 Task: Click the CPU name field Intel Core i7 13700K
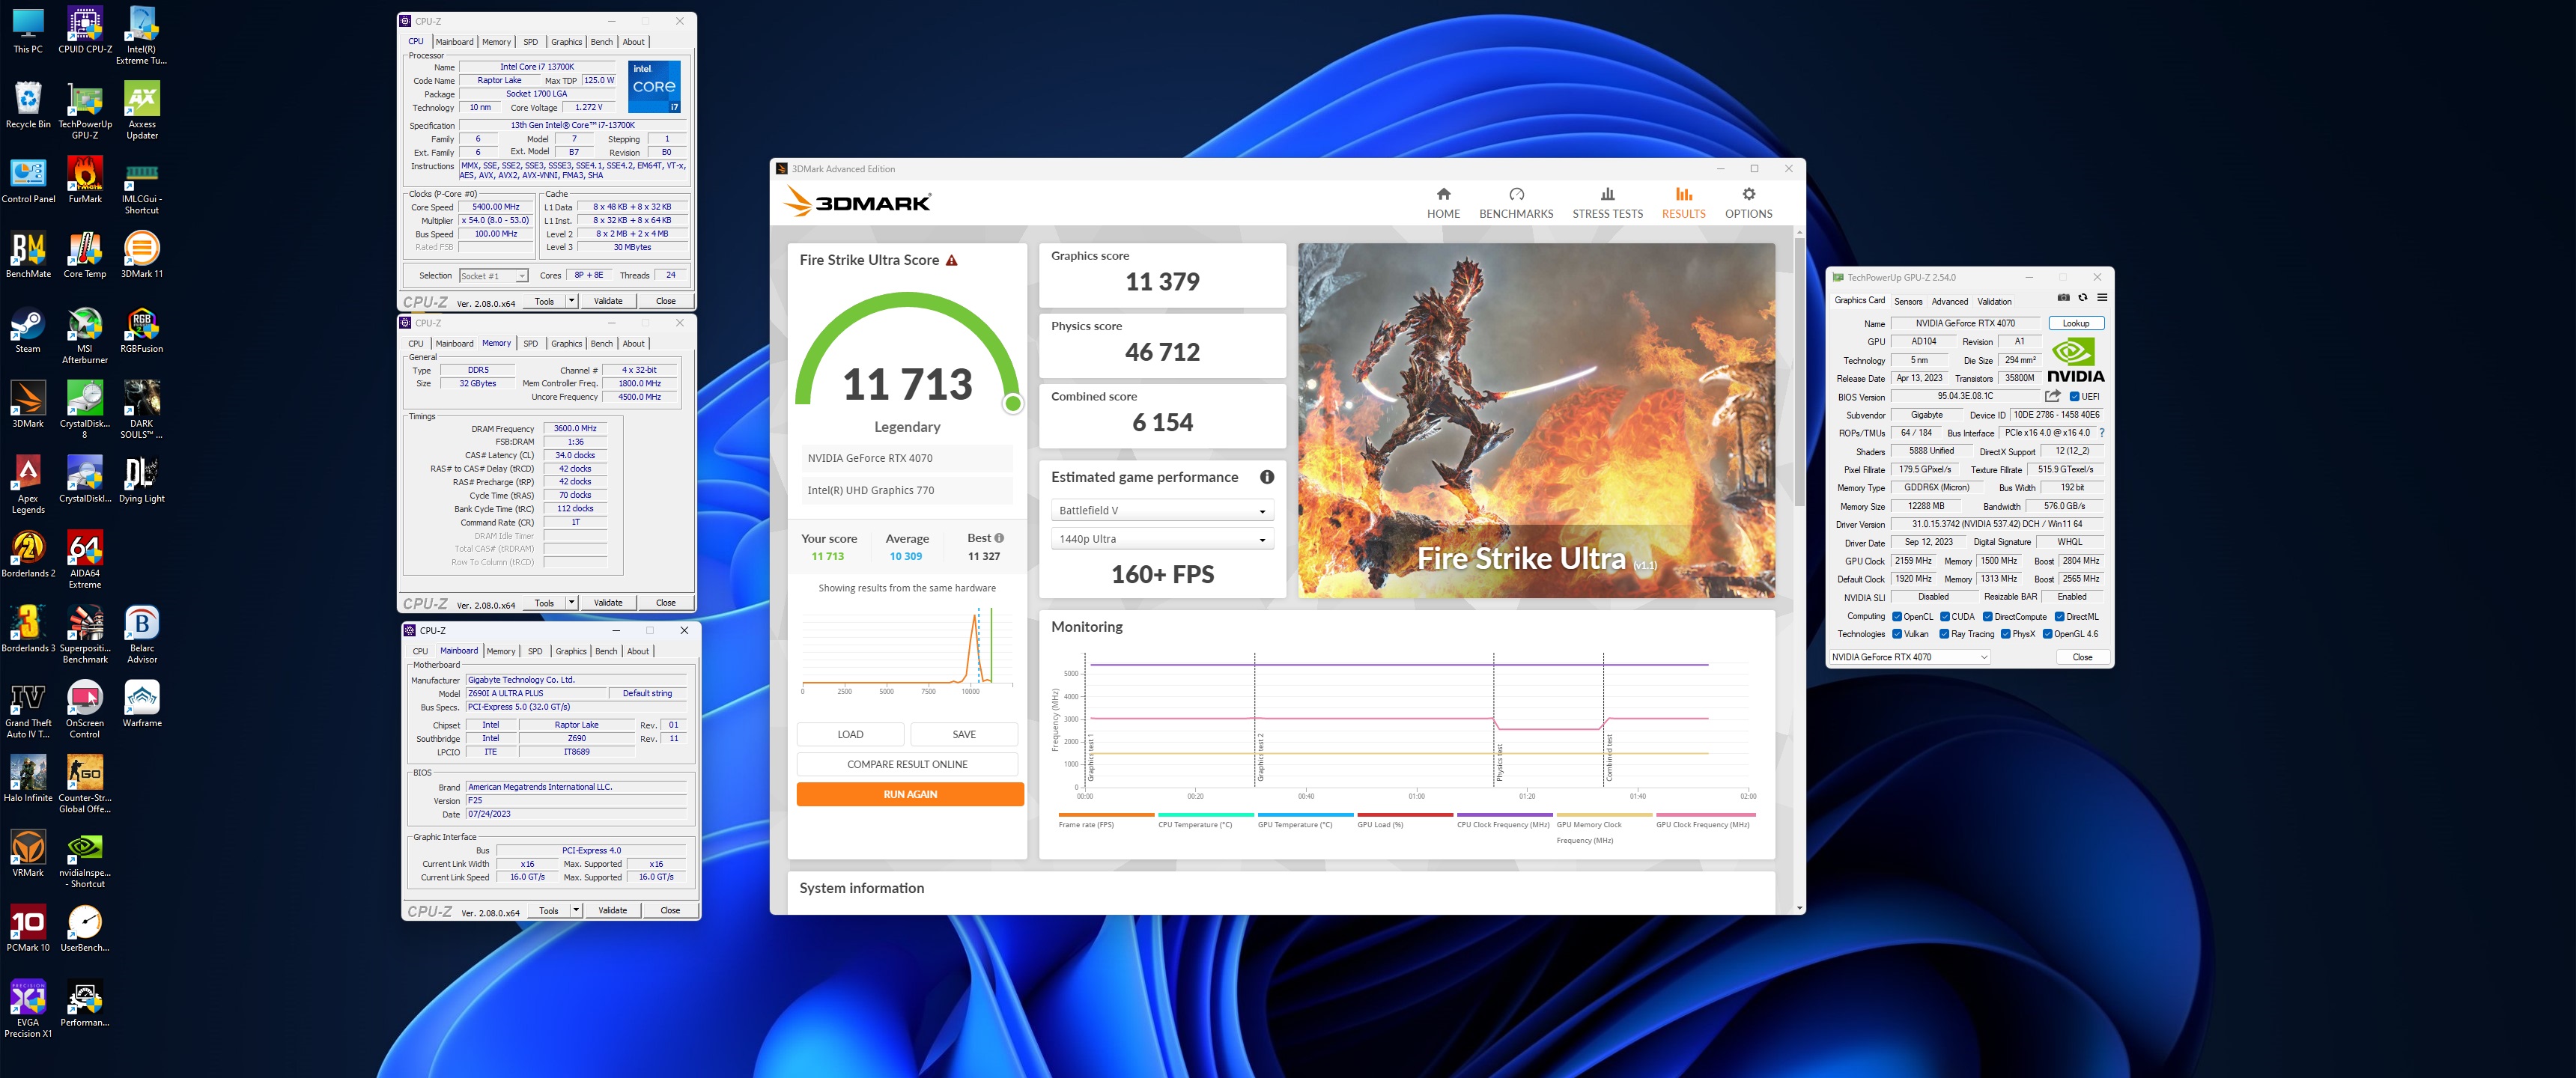click(x=537, y=67)
